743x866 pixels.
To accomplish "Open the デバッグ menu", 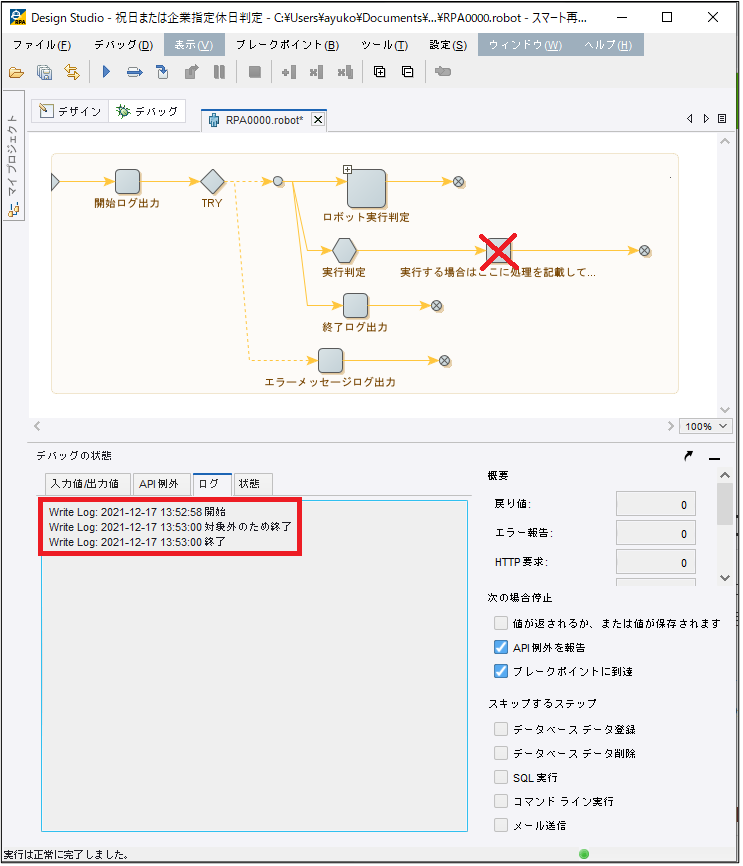I will click(x=123, y=45).
